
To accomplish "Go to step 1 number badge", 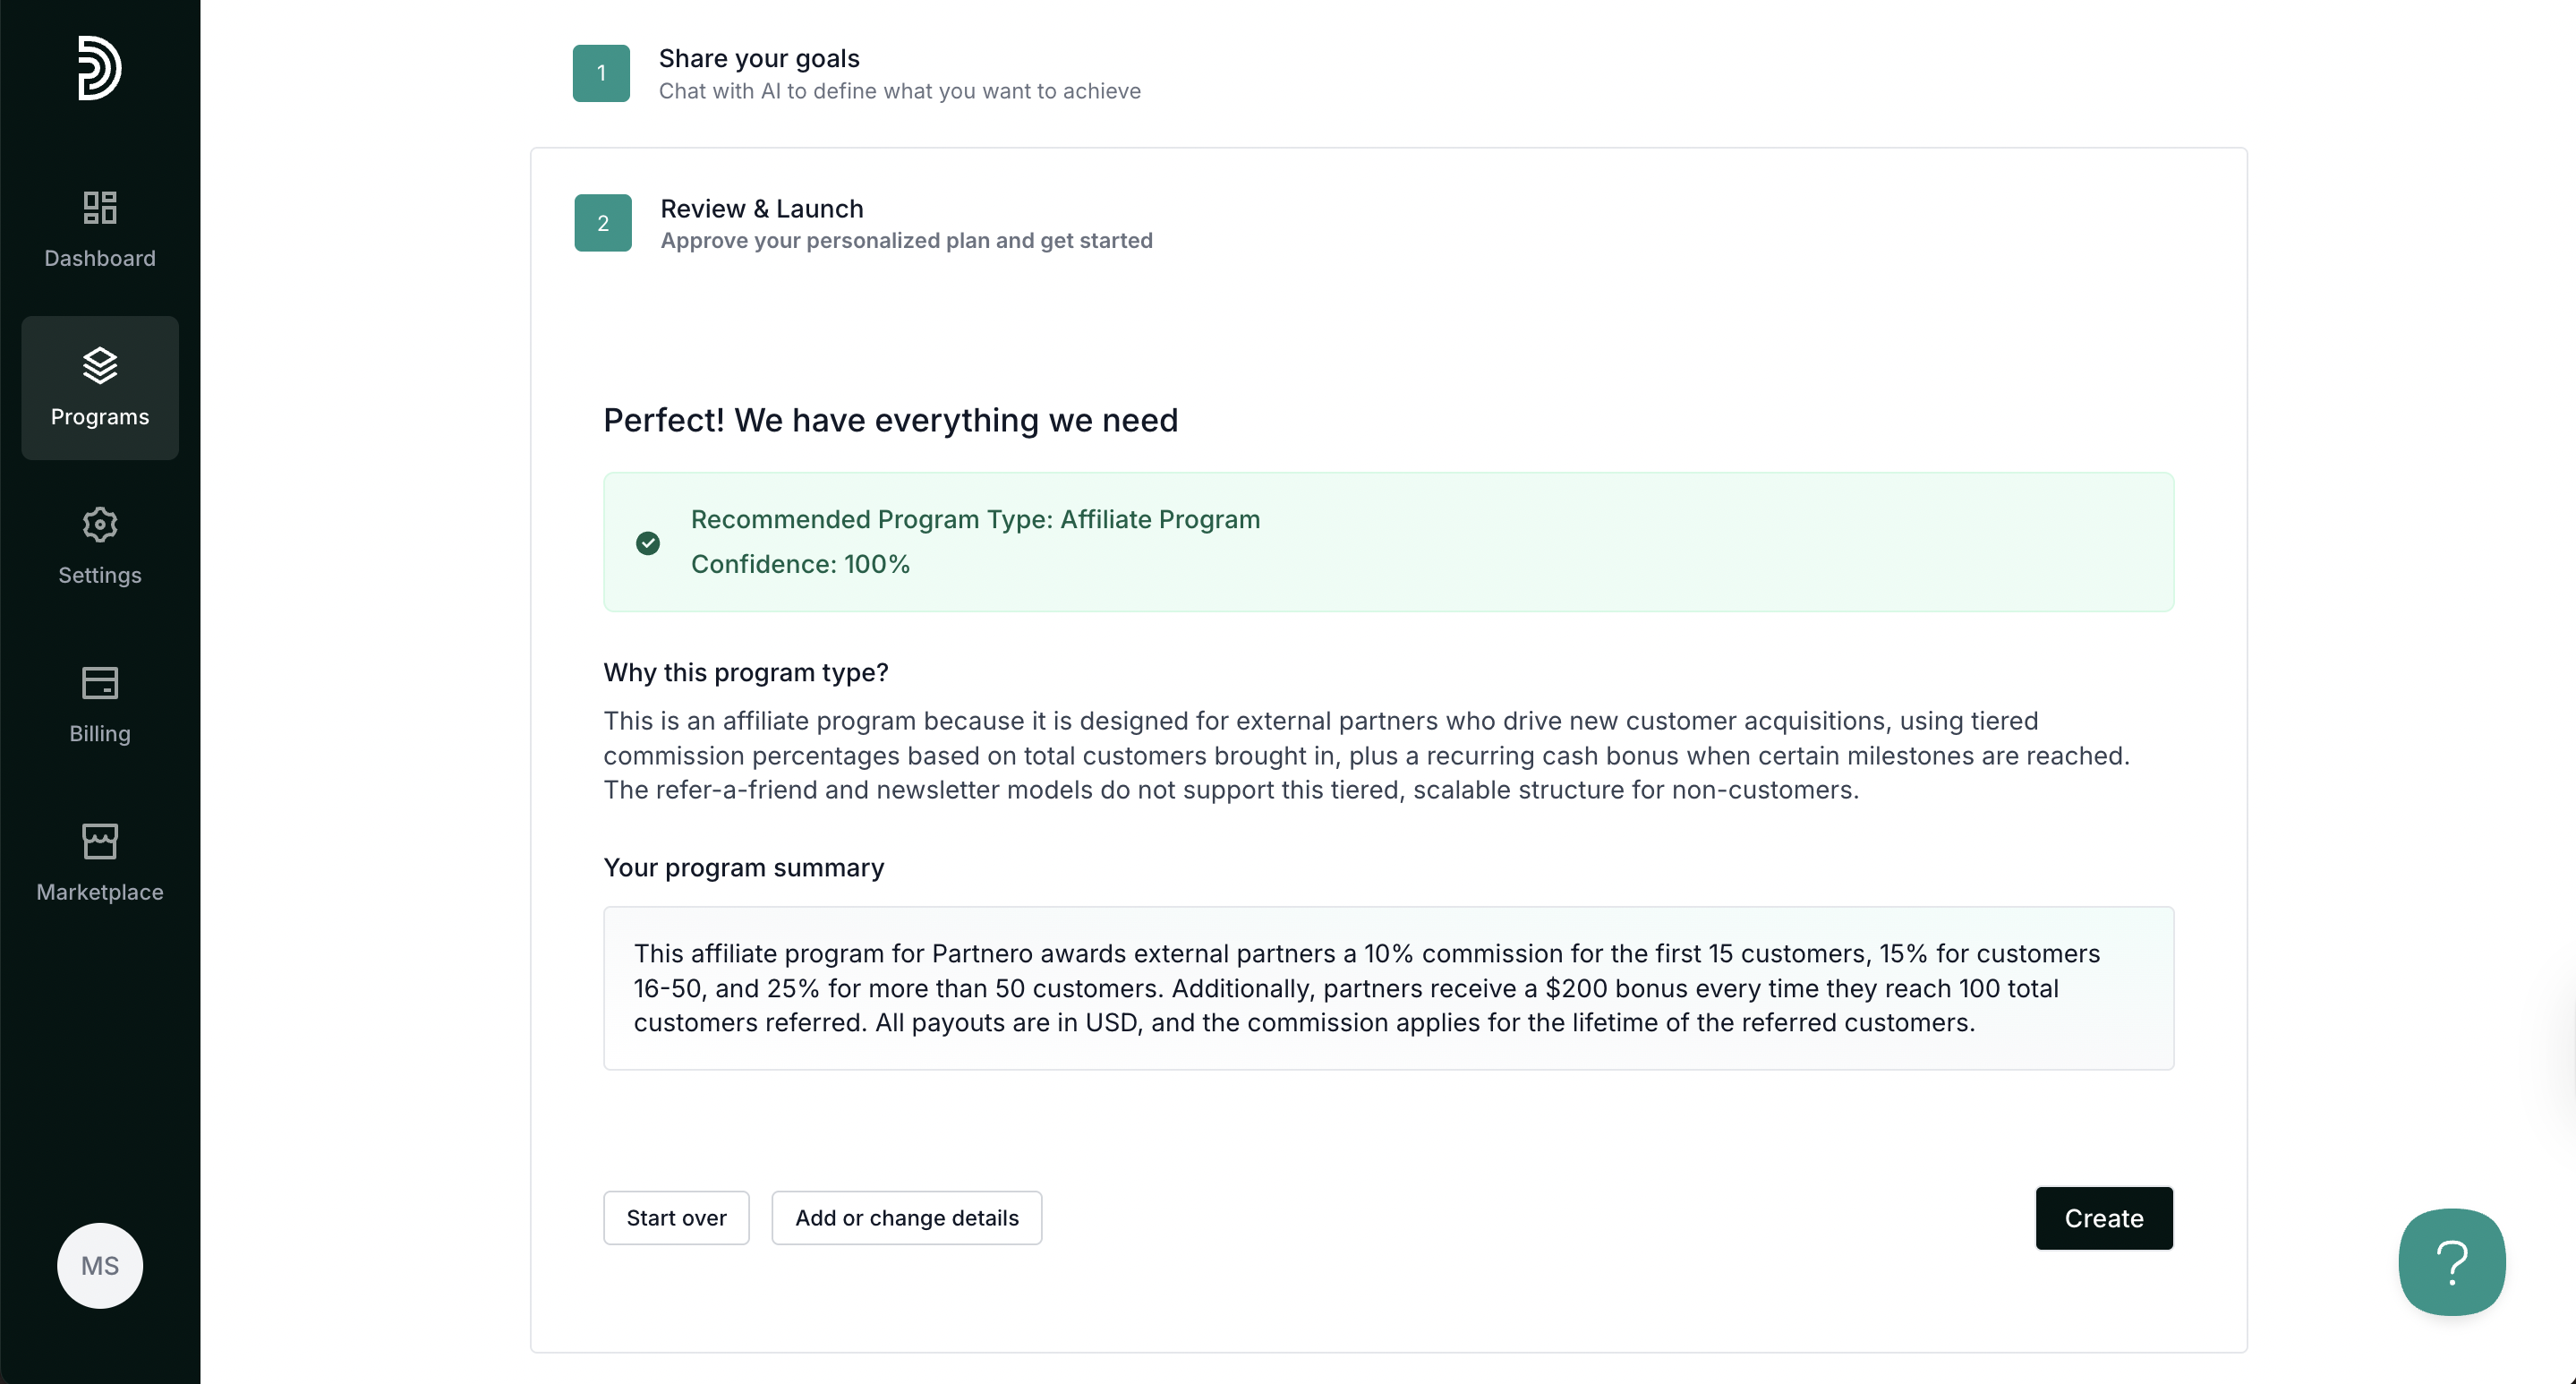I will tap(601, 73).
